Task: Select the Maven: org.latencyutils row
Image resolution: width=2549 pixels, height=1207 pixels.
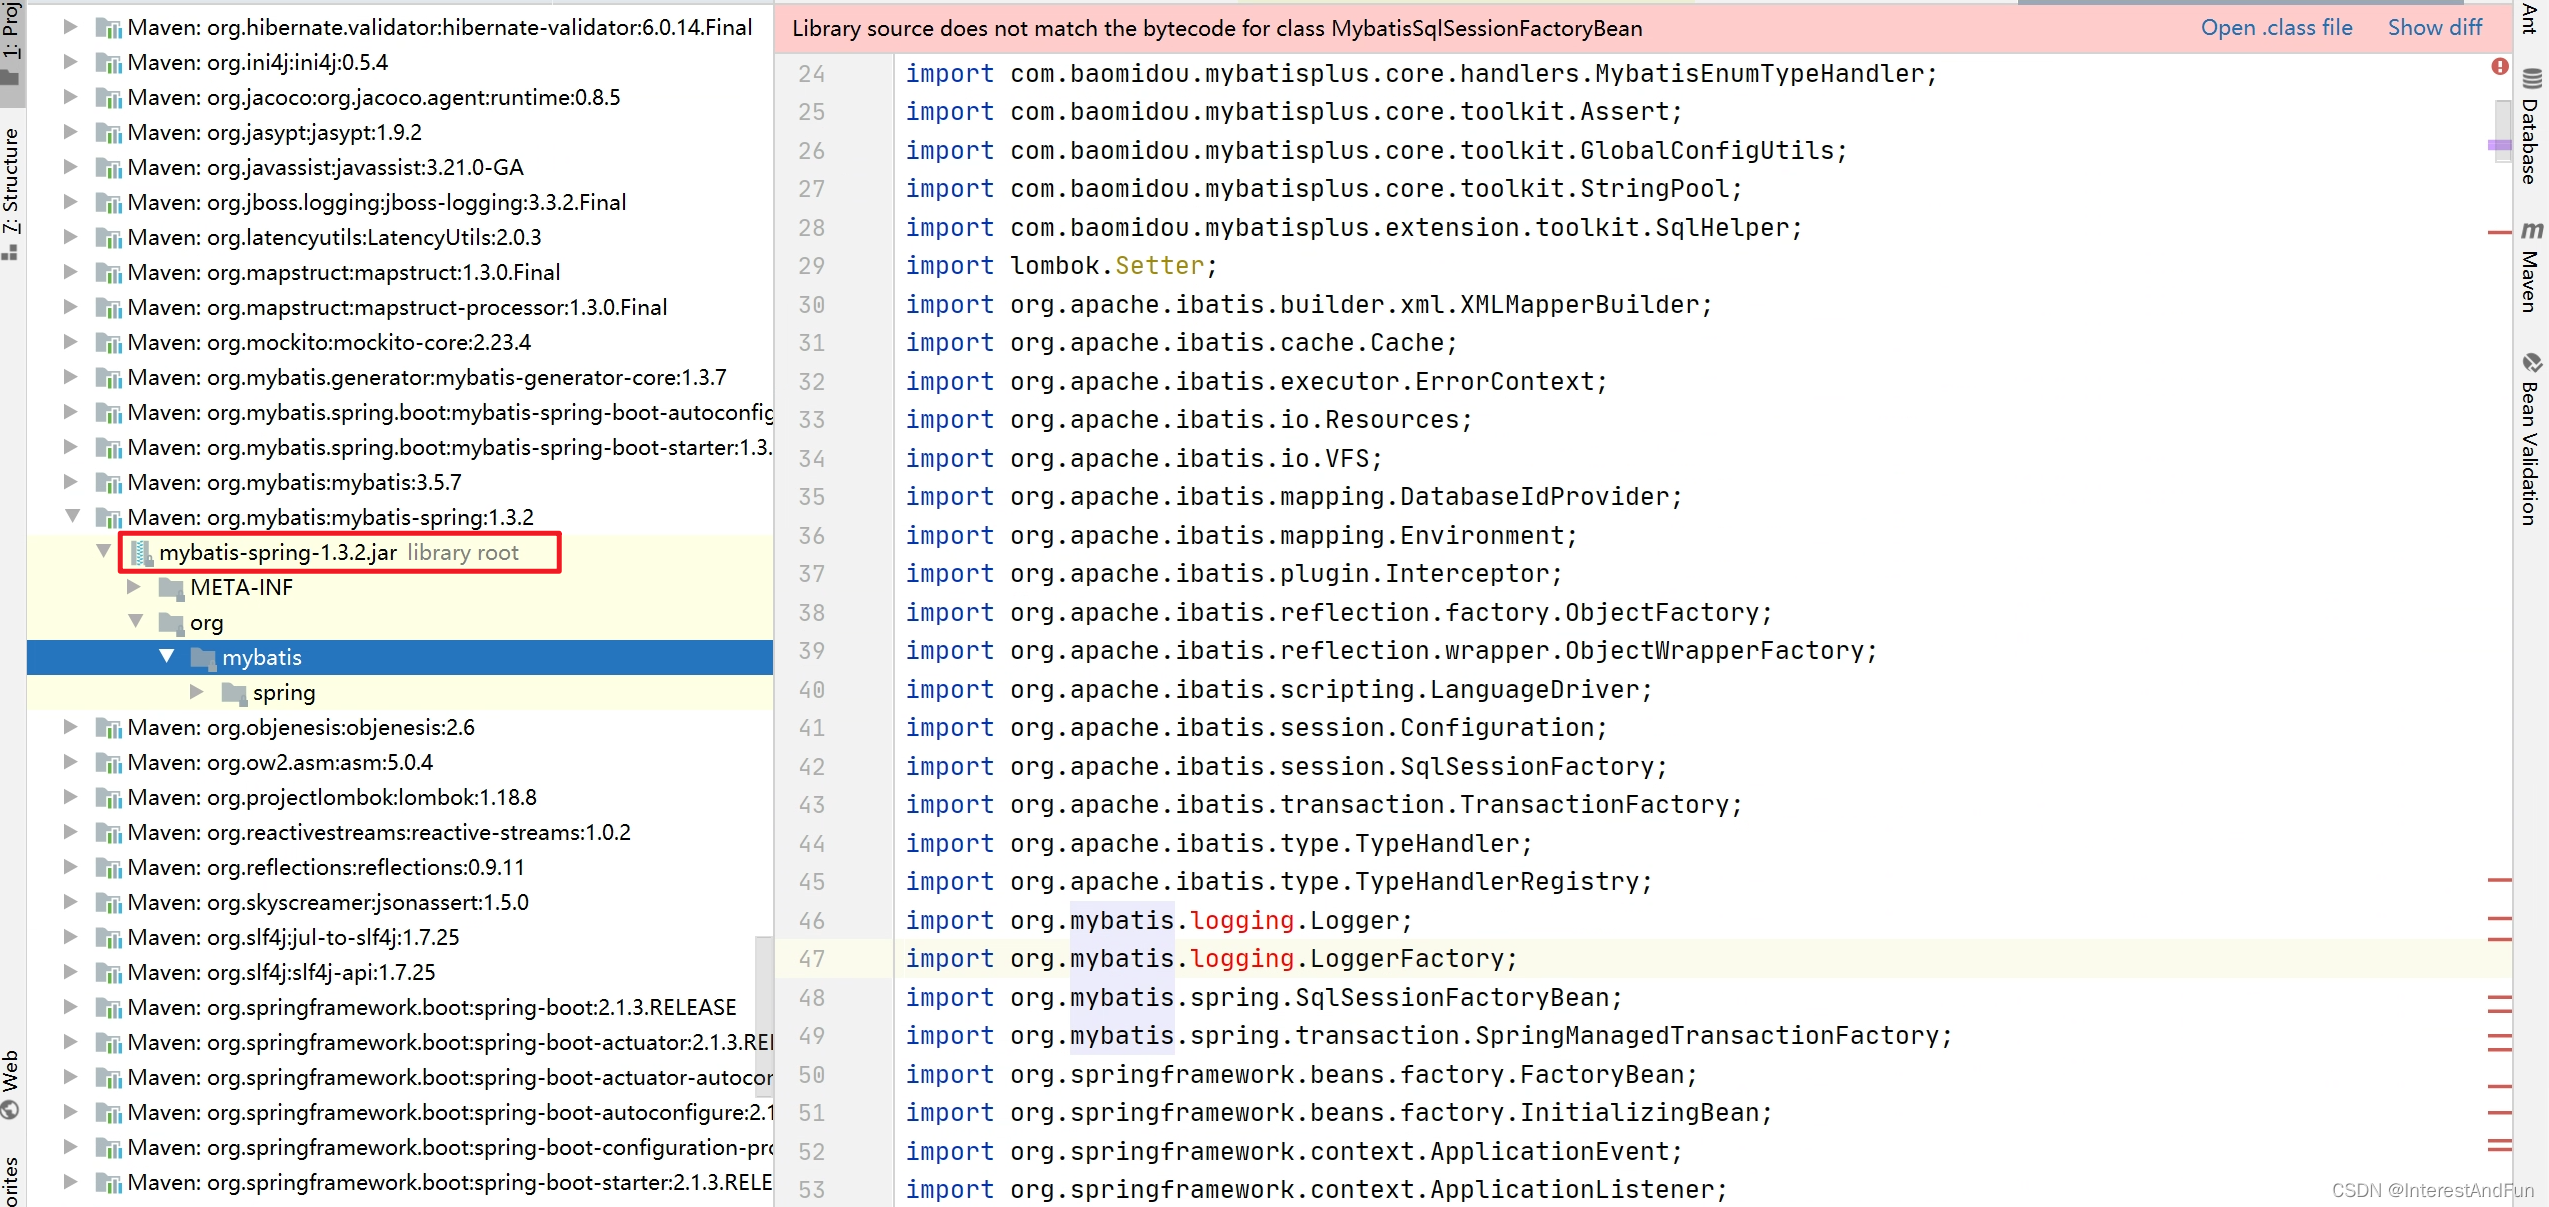Action: [400, 238]
